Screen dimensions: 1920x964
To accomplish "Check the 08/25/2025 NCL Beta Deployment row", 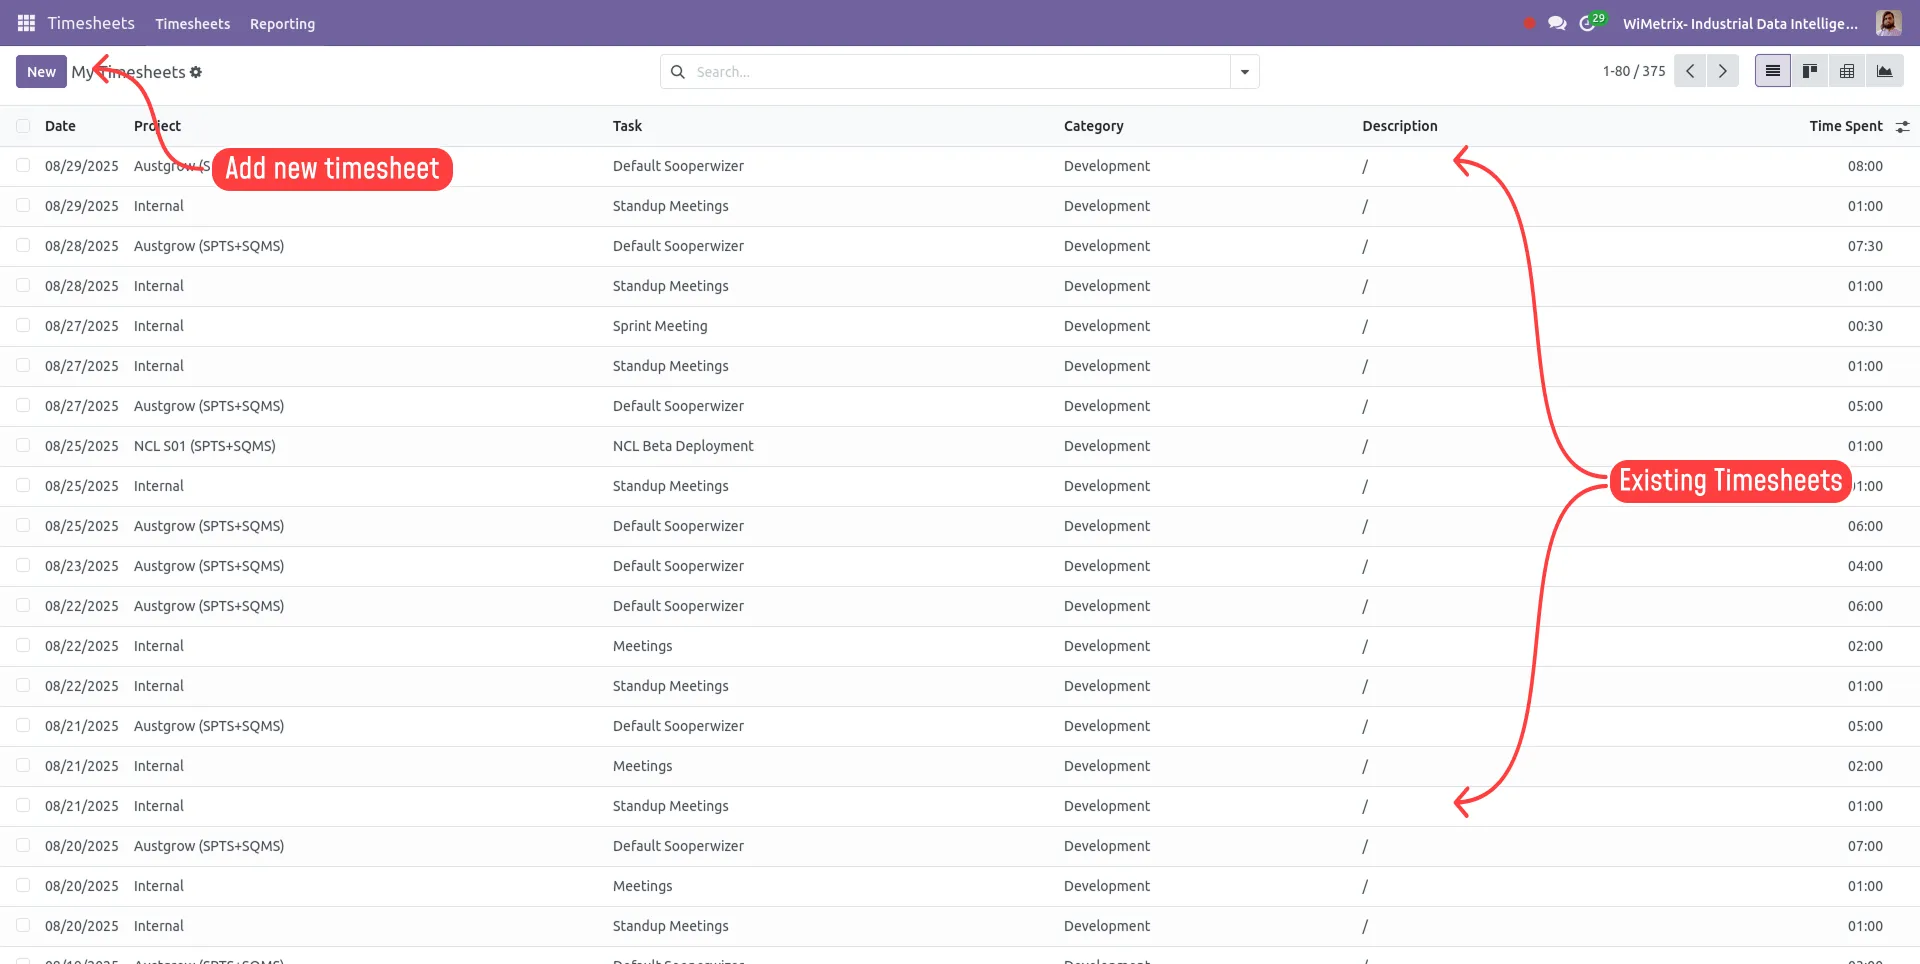I will pos(23,445).
